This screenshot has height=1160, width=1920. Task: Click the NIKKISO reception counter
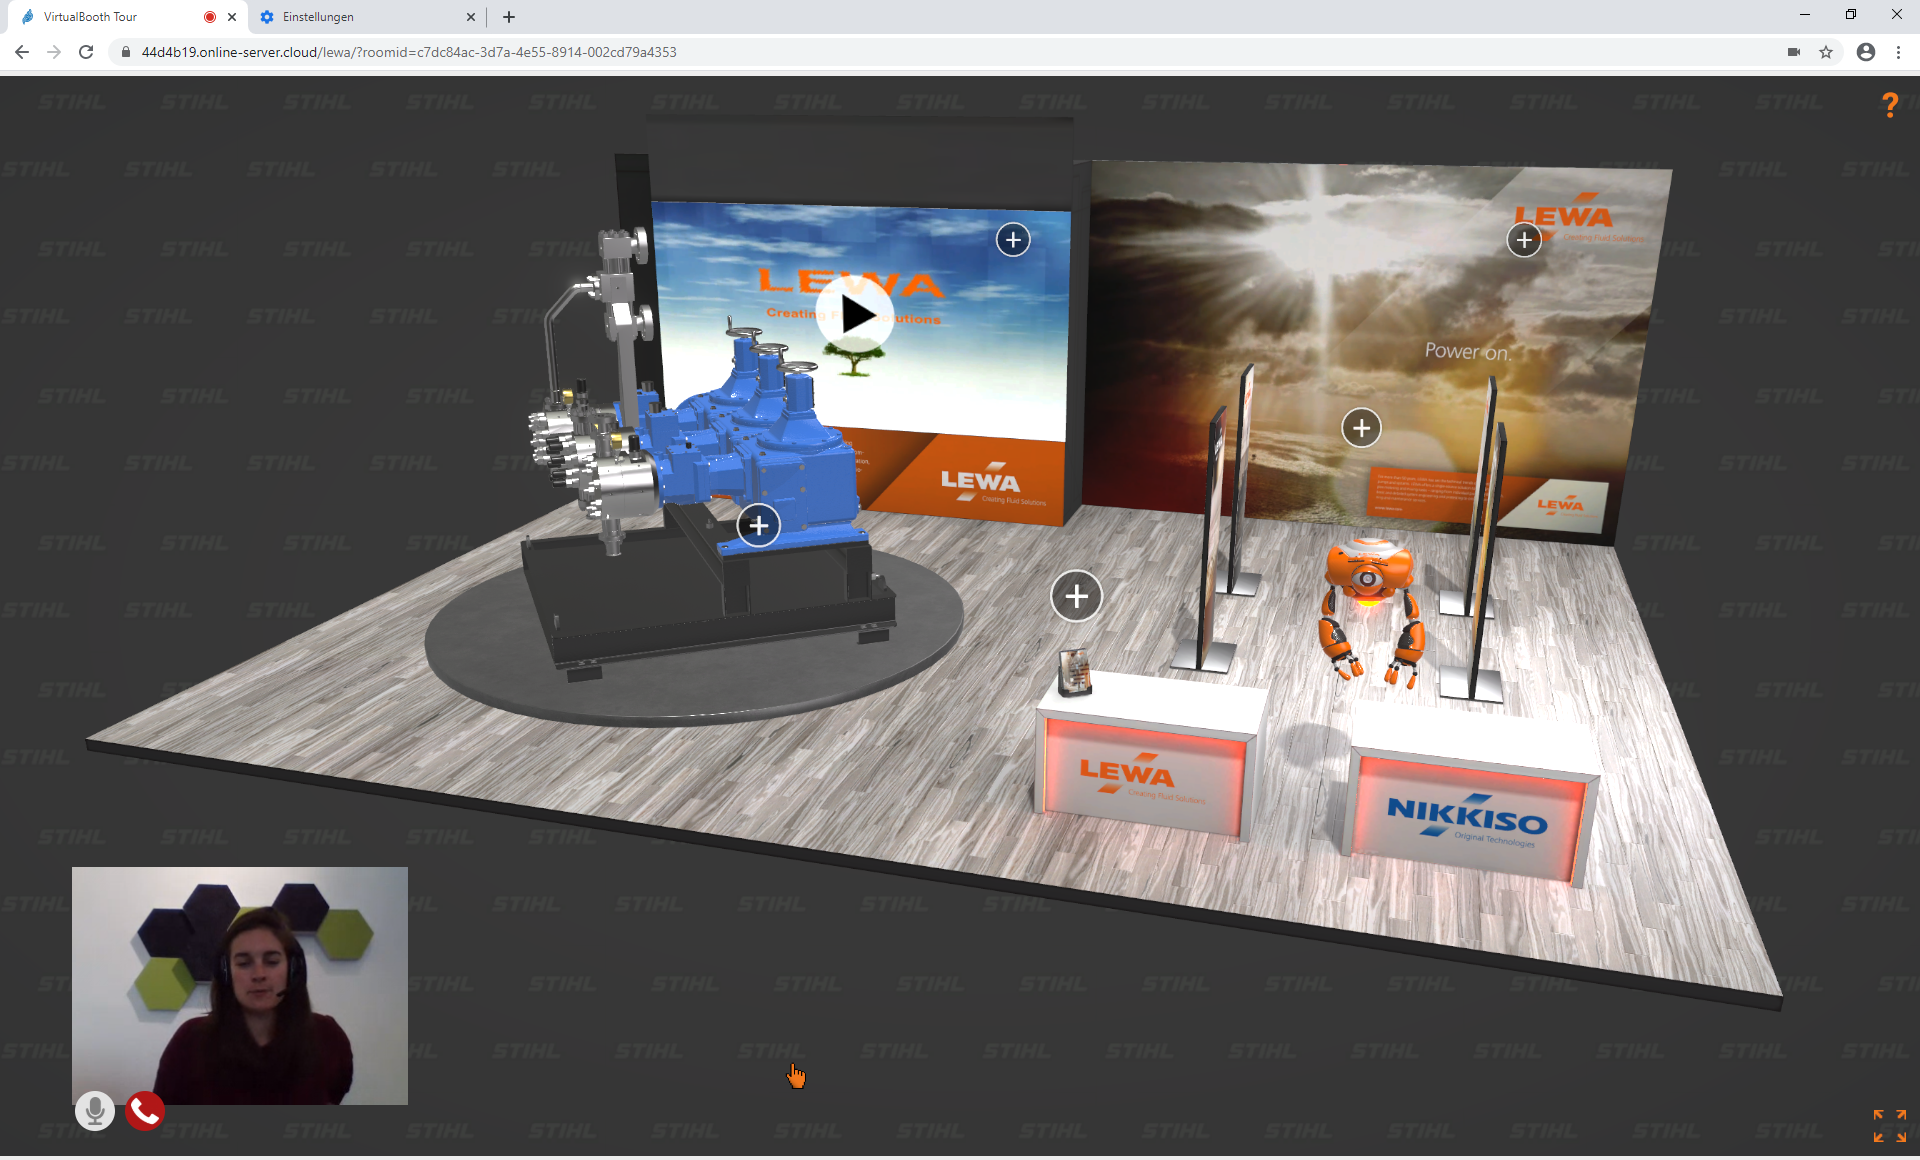1472,795
